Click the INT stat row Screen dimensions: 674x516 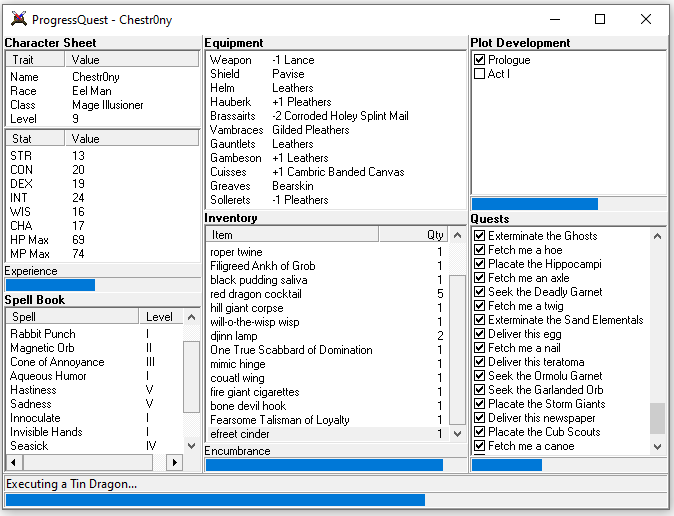(x=102, y=197)
